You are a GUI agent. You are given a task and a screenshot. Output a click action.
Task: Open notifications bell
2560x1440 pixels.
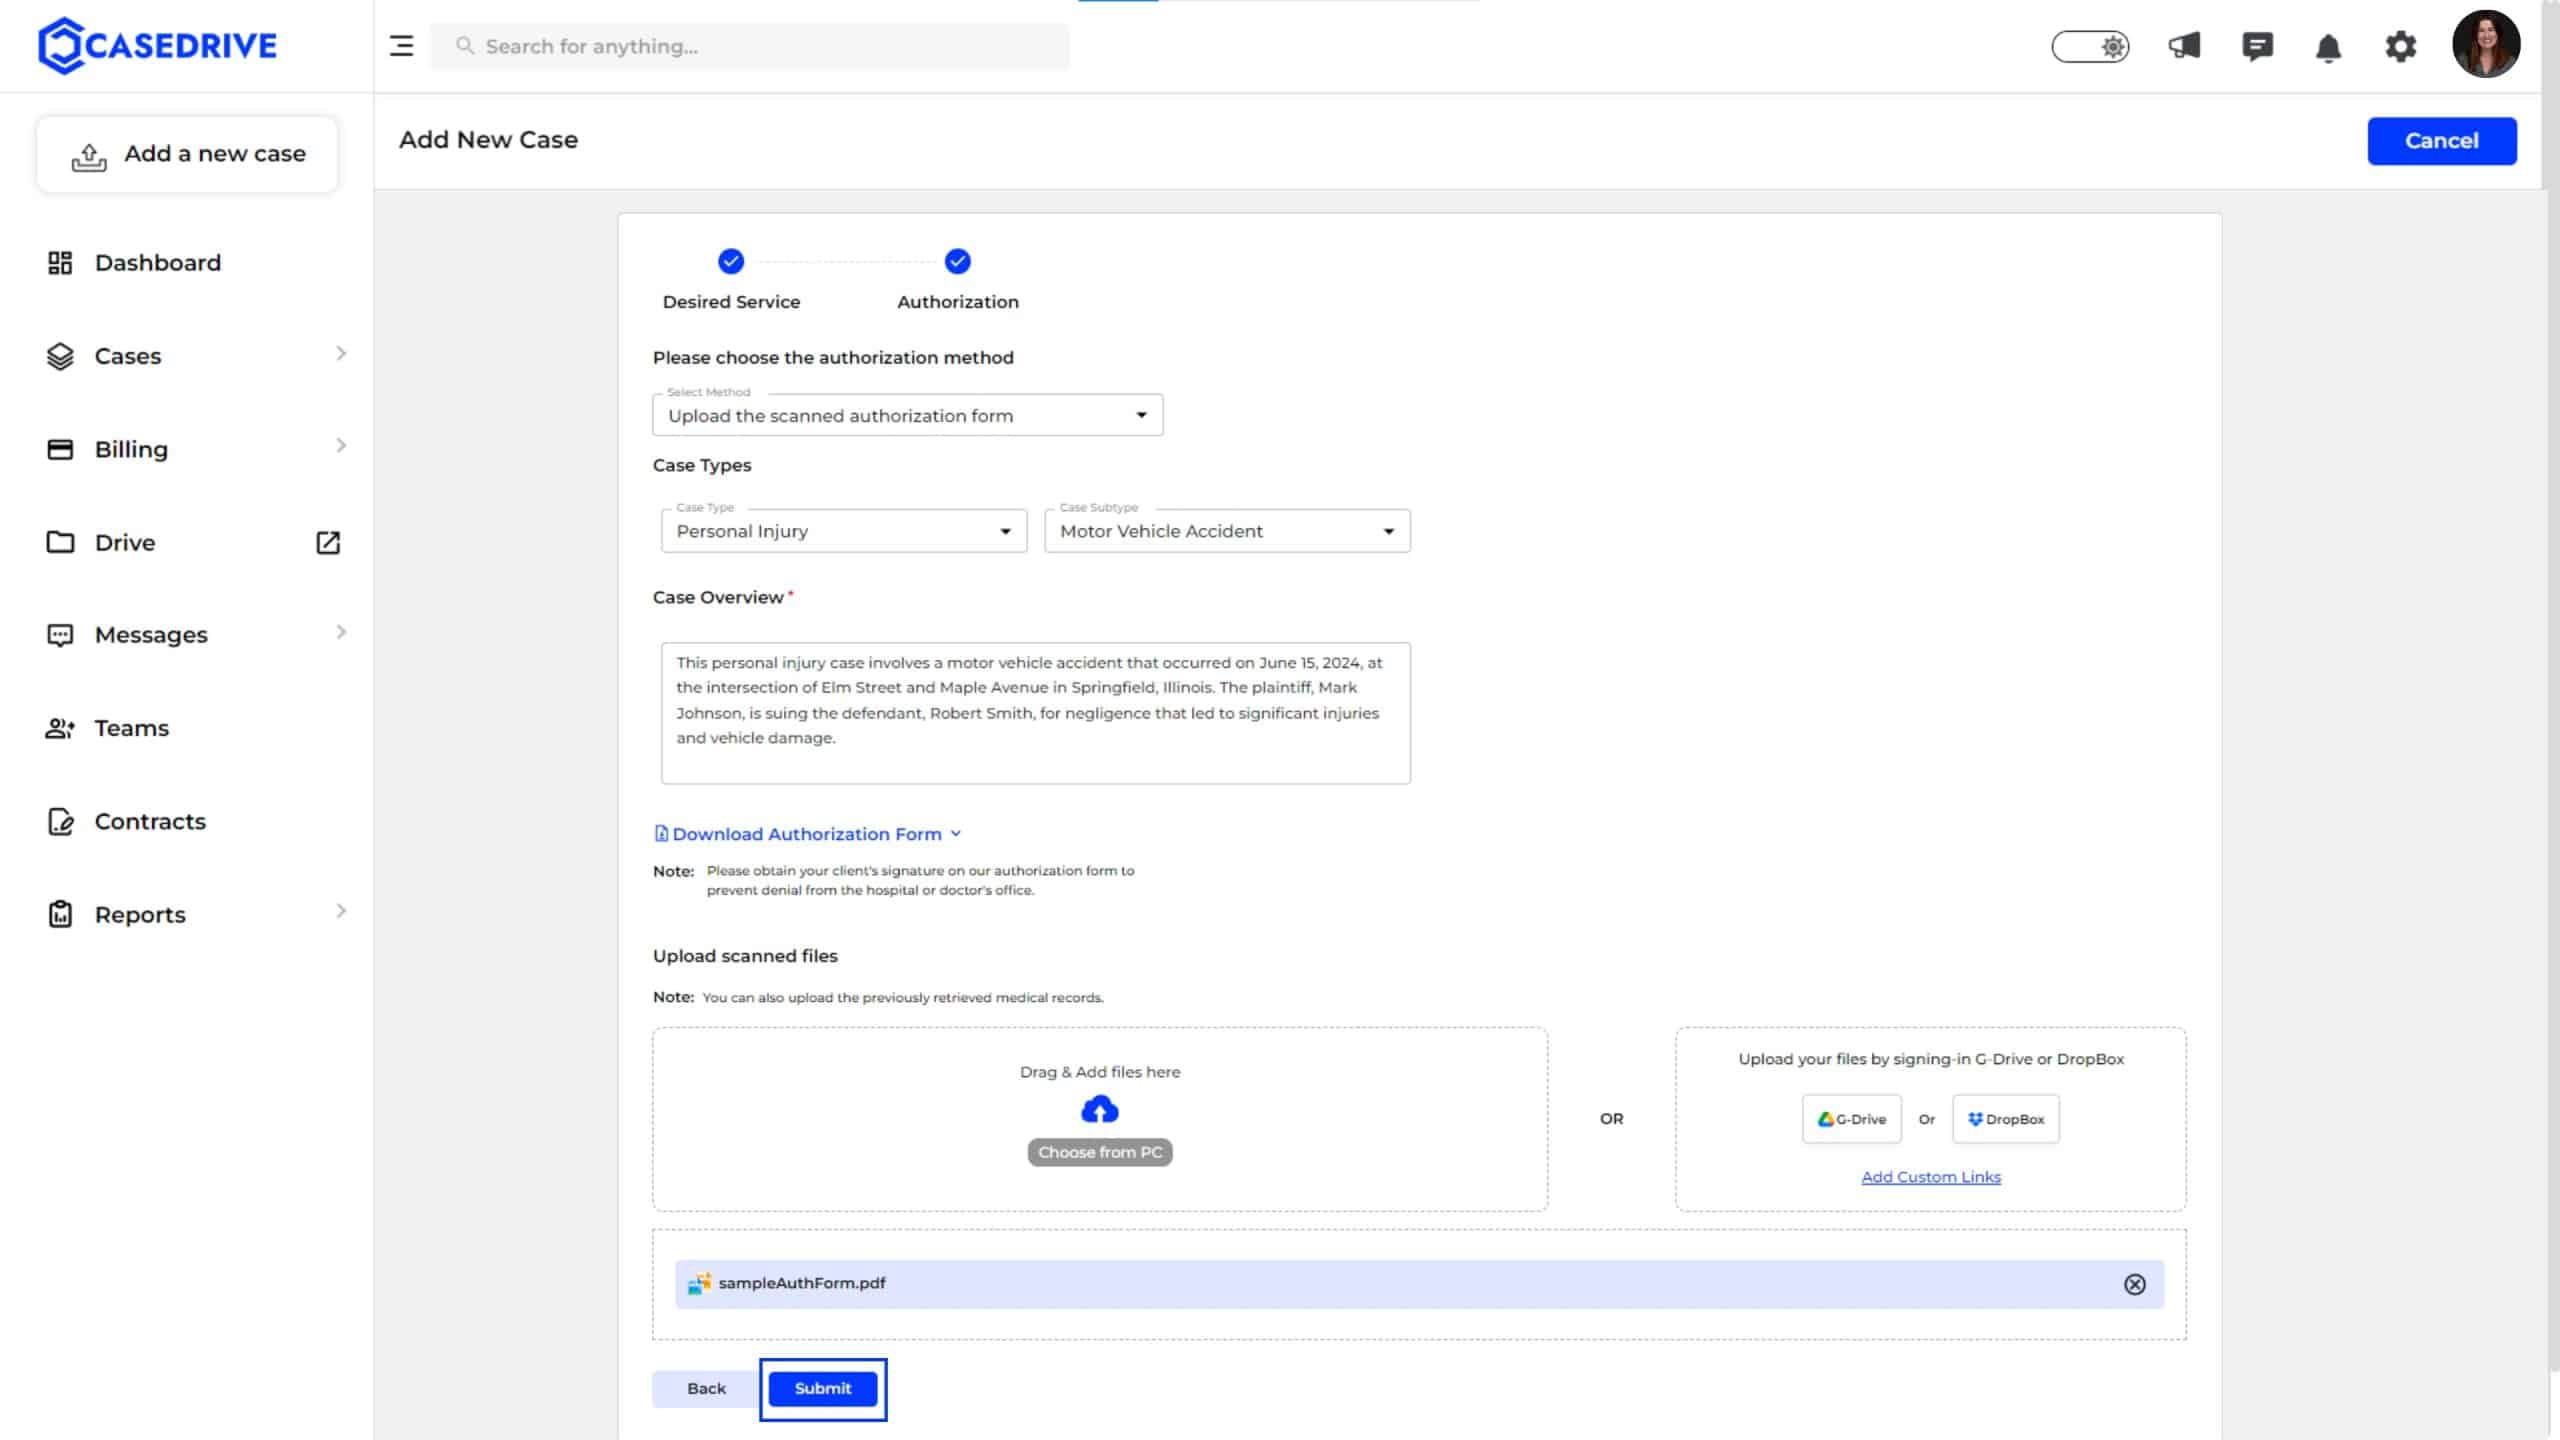[x=2328, y=47]
